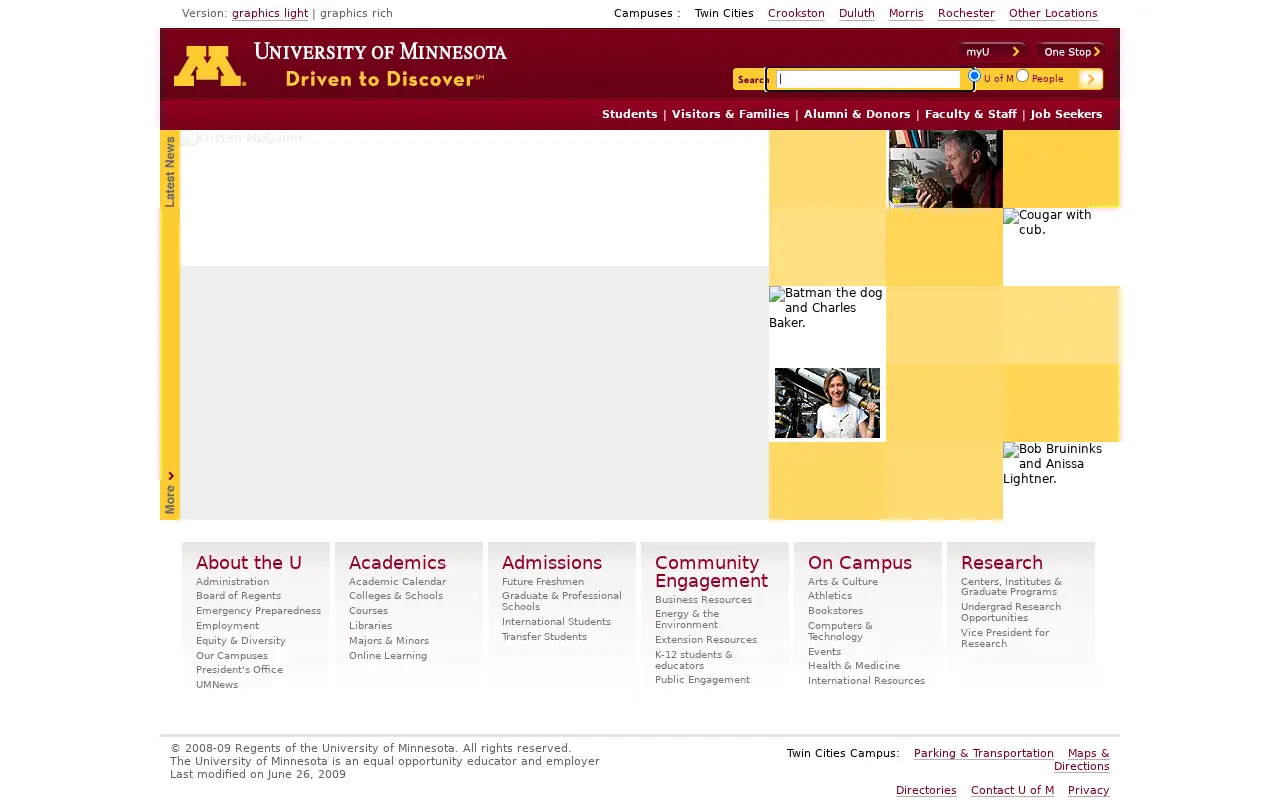Go to the Crookston campus
Image resolution: width=1280 pixels, height=800 pixels.
coord(796,14)
